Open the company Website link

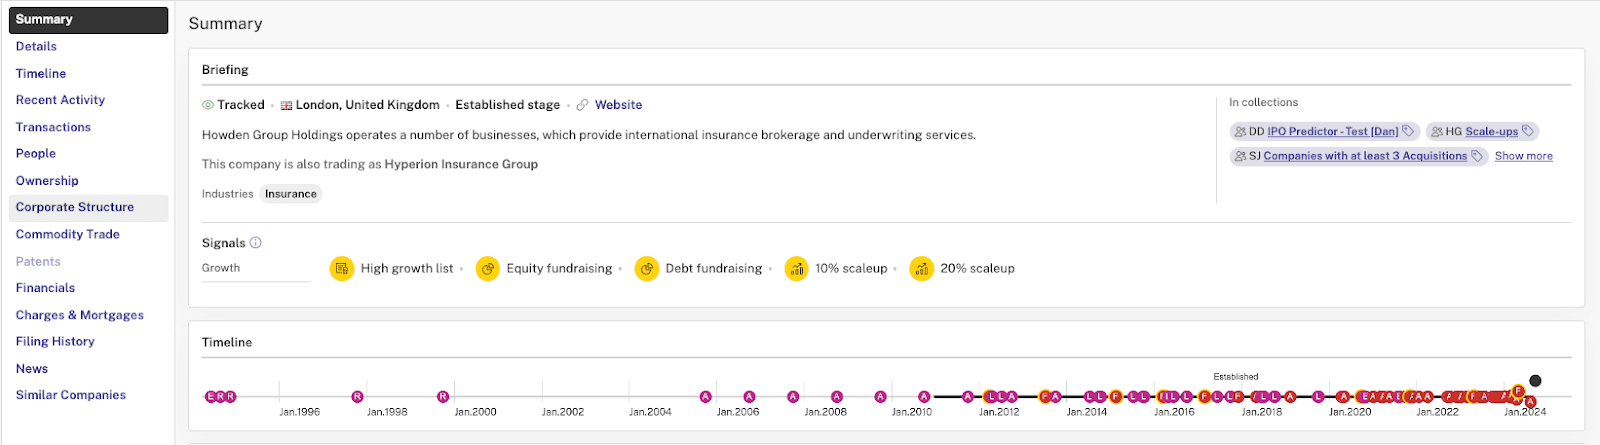coord(618,105)
